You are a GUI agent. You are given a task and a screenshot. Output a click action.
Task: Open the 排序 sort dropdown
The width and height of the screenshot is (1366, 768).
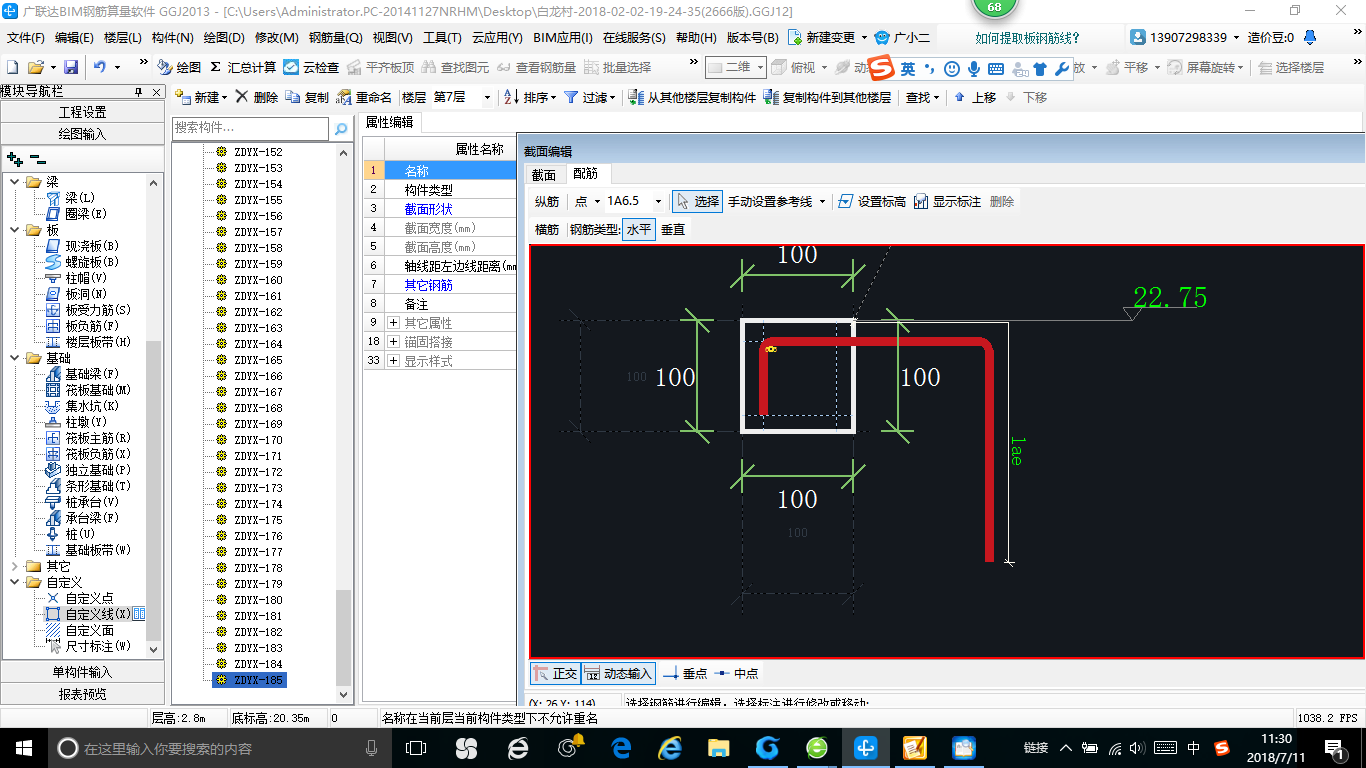coord(530,97)
